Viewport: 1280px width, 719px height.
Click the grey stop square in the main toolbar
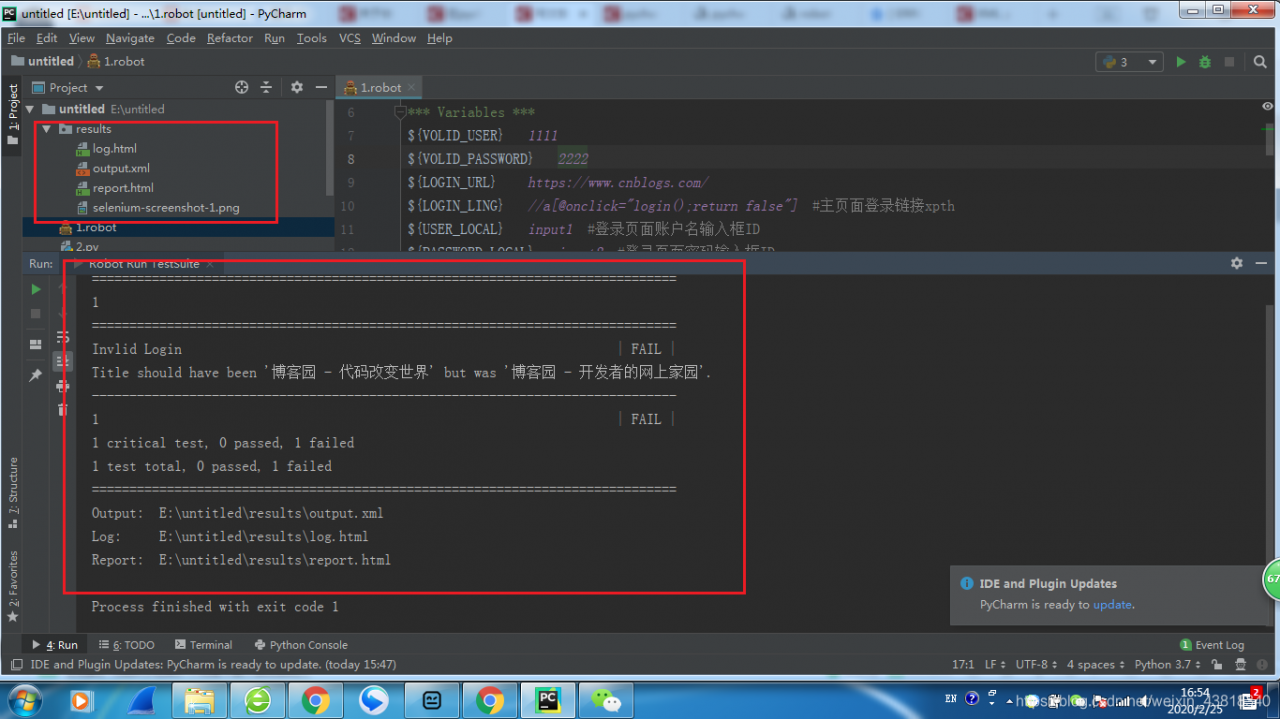click(x=1229, y=62)
